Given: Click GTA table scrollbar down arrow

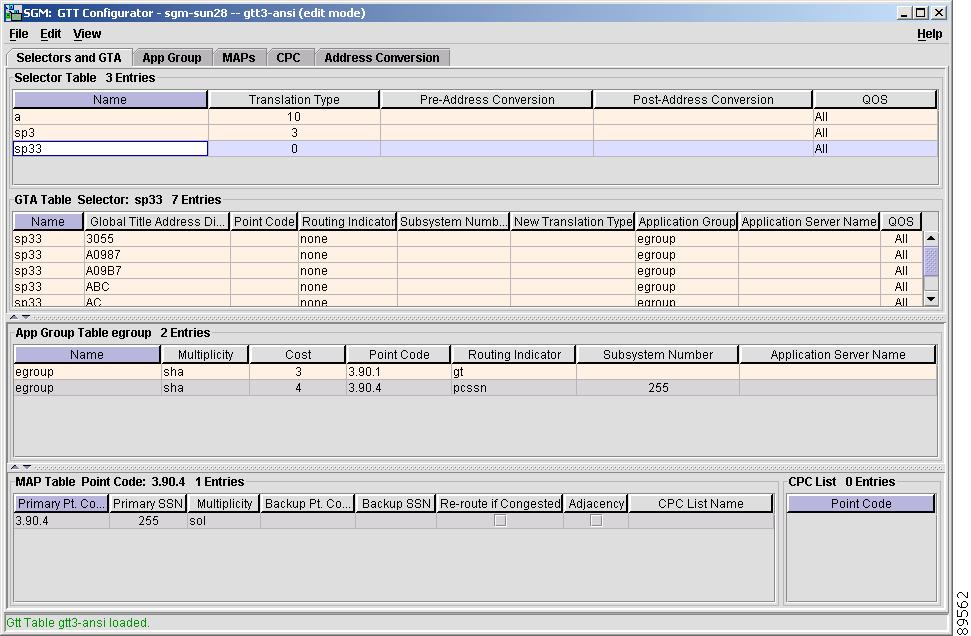Looking at the screenshot, I should 931,298.
